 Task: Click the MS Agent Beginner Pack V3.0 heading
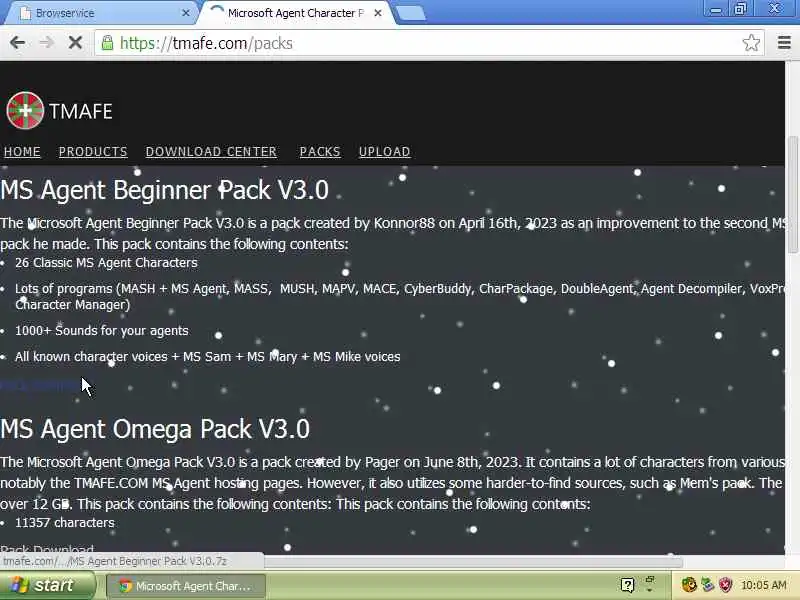pos(164,190)
